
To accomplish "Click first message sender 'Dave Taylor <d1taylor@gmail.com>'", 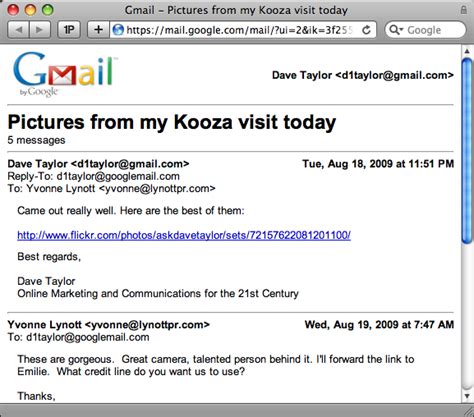I will coord(98,164).
